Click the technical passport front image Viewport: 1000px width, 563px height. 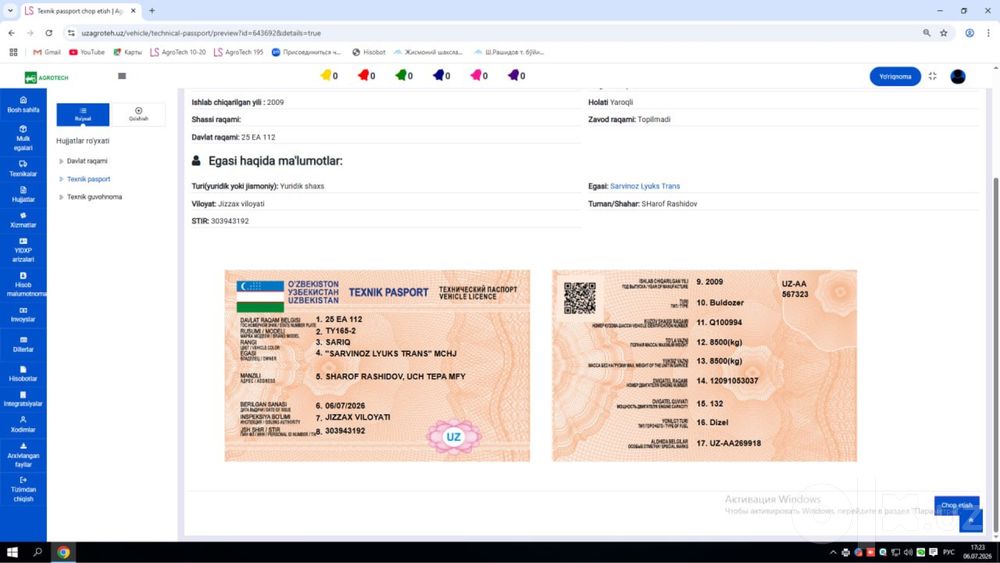377,365
